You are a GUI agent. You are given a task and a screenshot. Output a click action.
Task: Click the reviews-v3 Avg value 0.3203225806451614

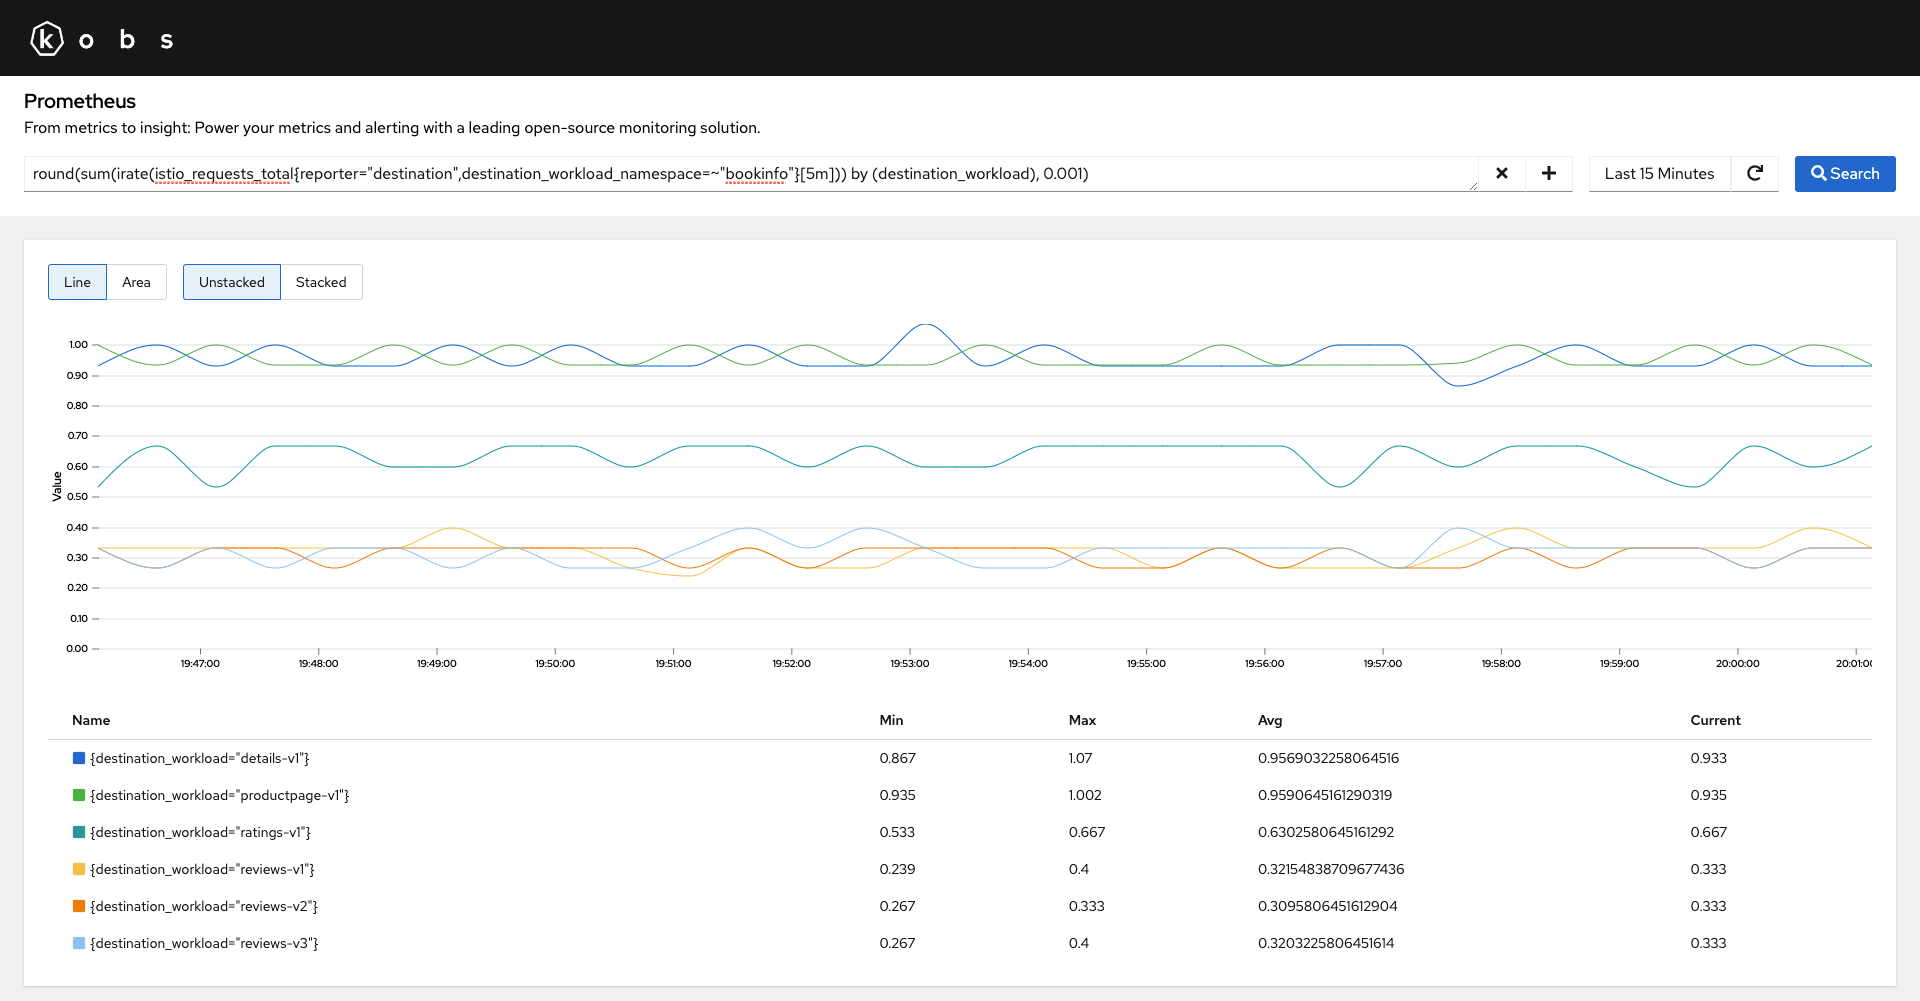pos(1326,943)
